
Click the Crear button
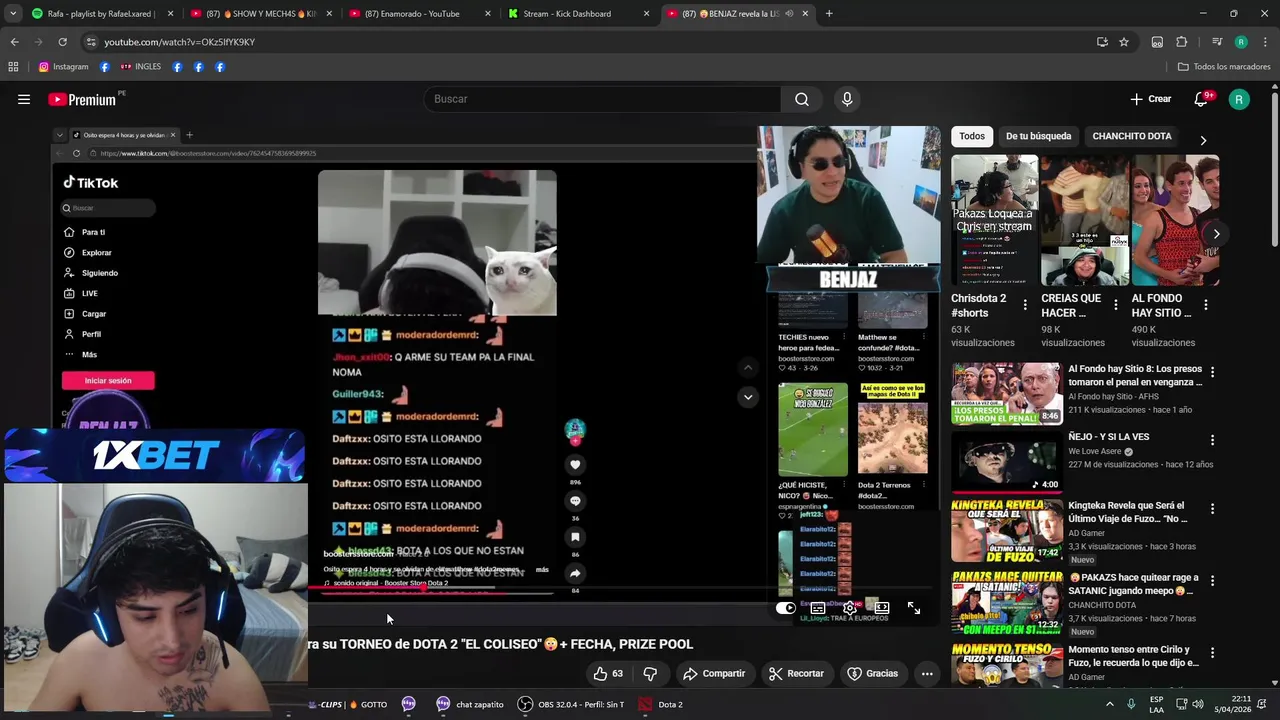pos(1151,99)
